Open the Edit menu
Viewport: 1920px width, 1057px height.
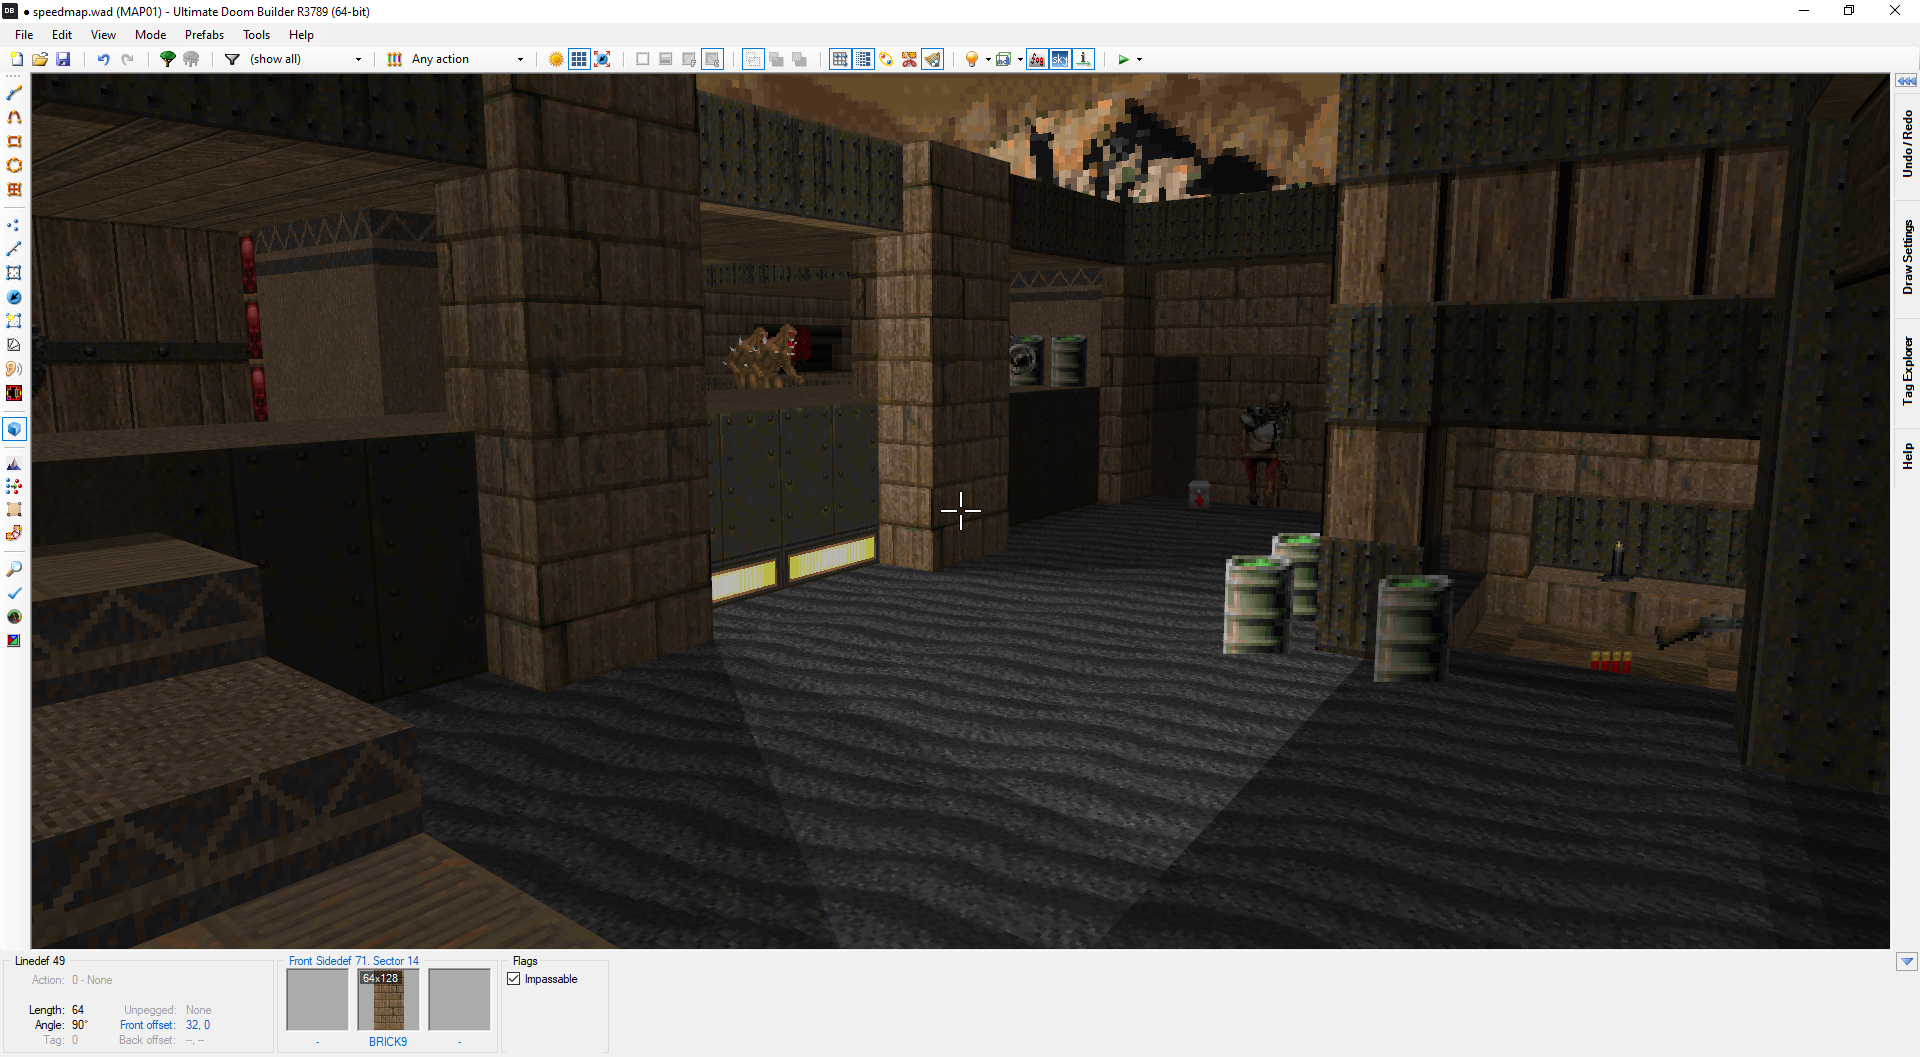click(62, 34)
